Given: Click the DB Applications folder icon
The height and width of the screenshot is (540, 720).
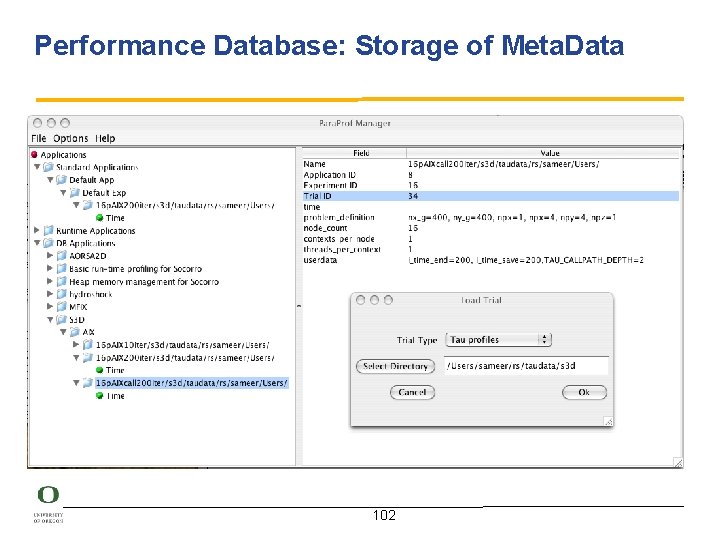Looking at the screenshot, I should pyautogui.click(x=48, y=243).
